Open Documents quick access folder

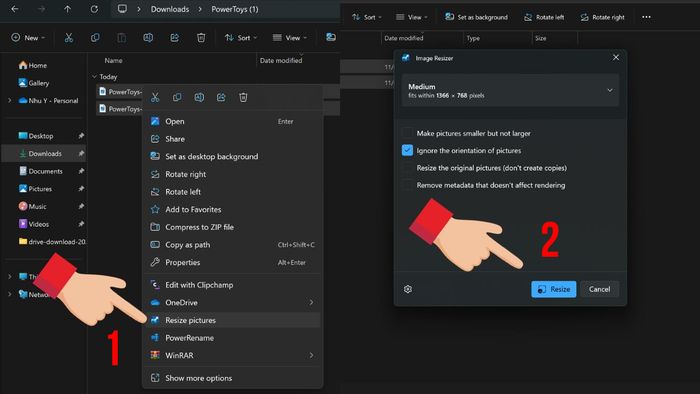[41, 171]
